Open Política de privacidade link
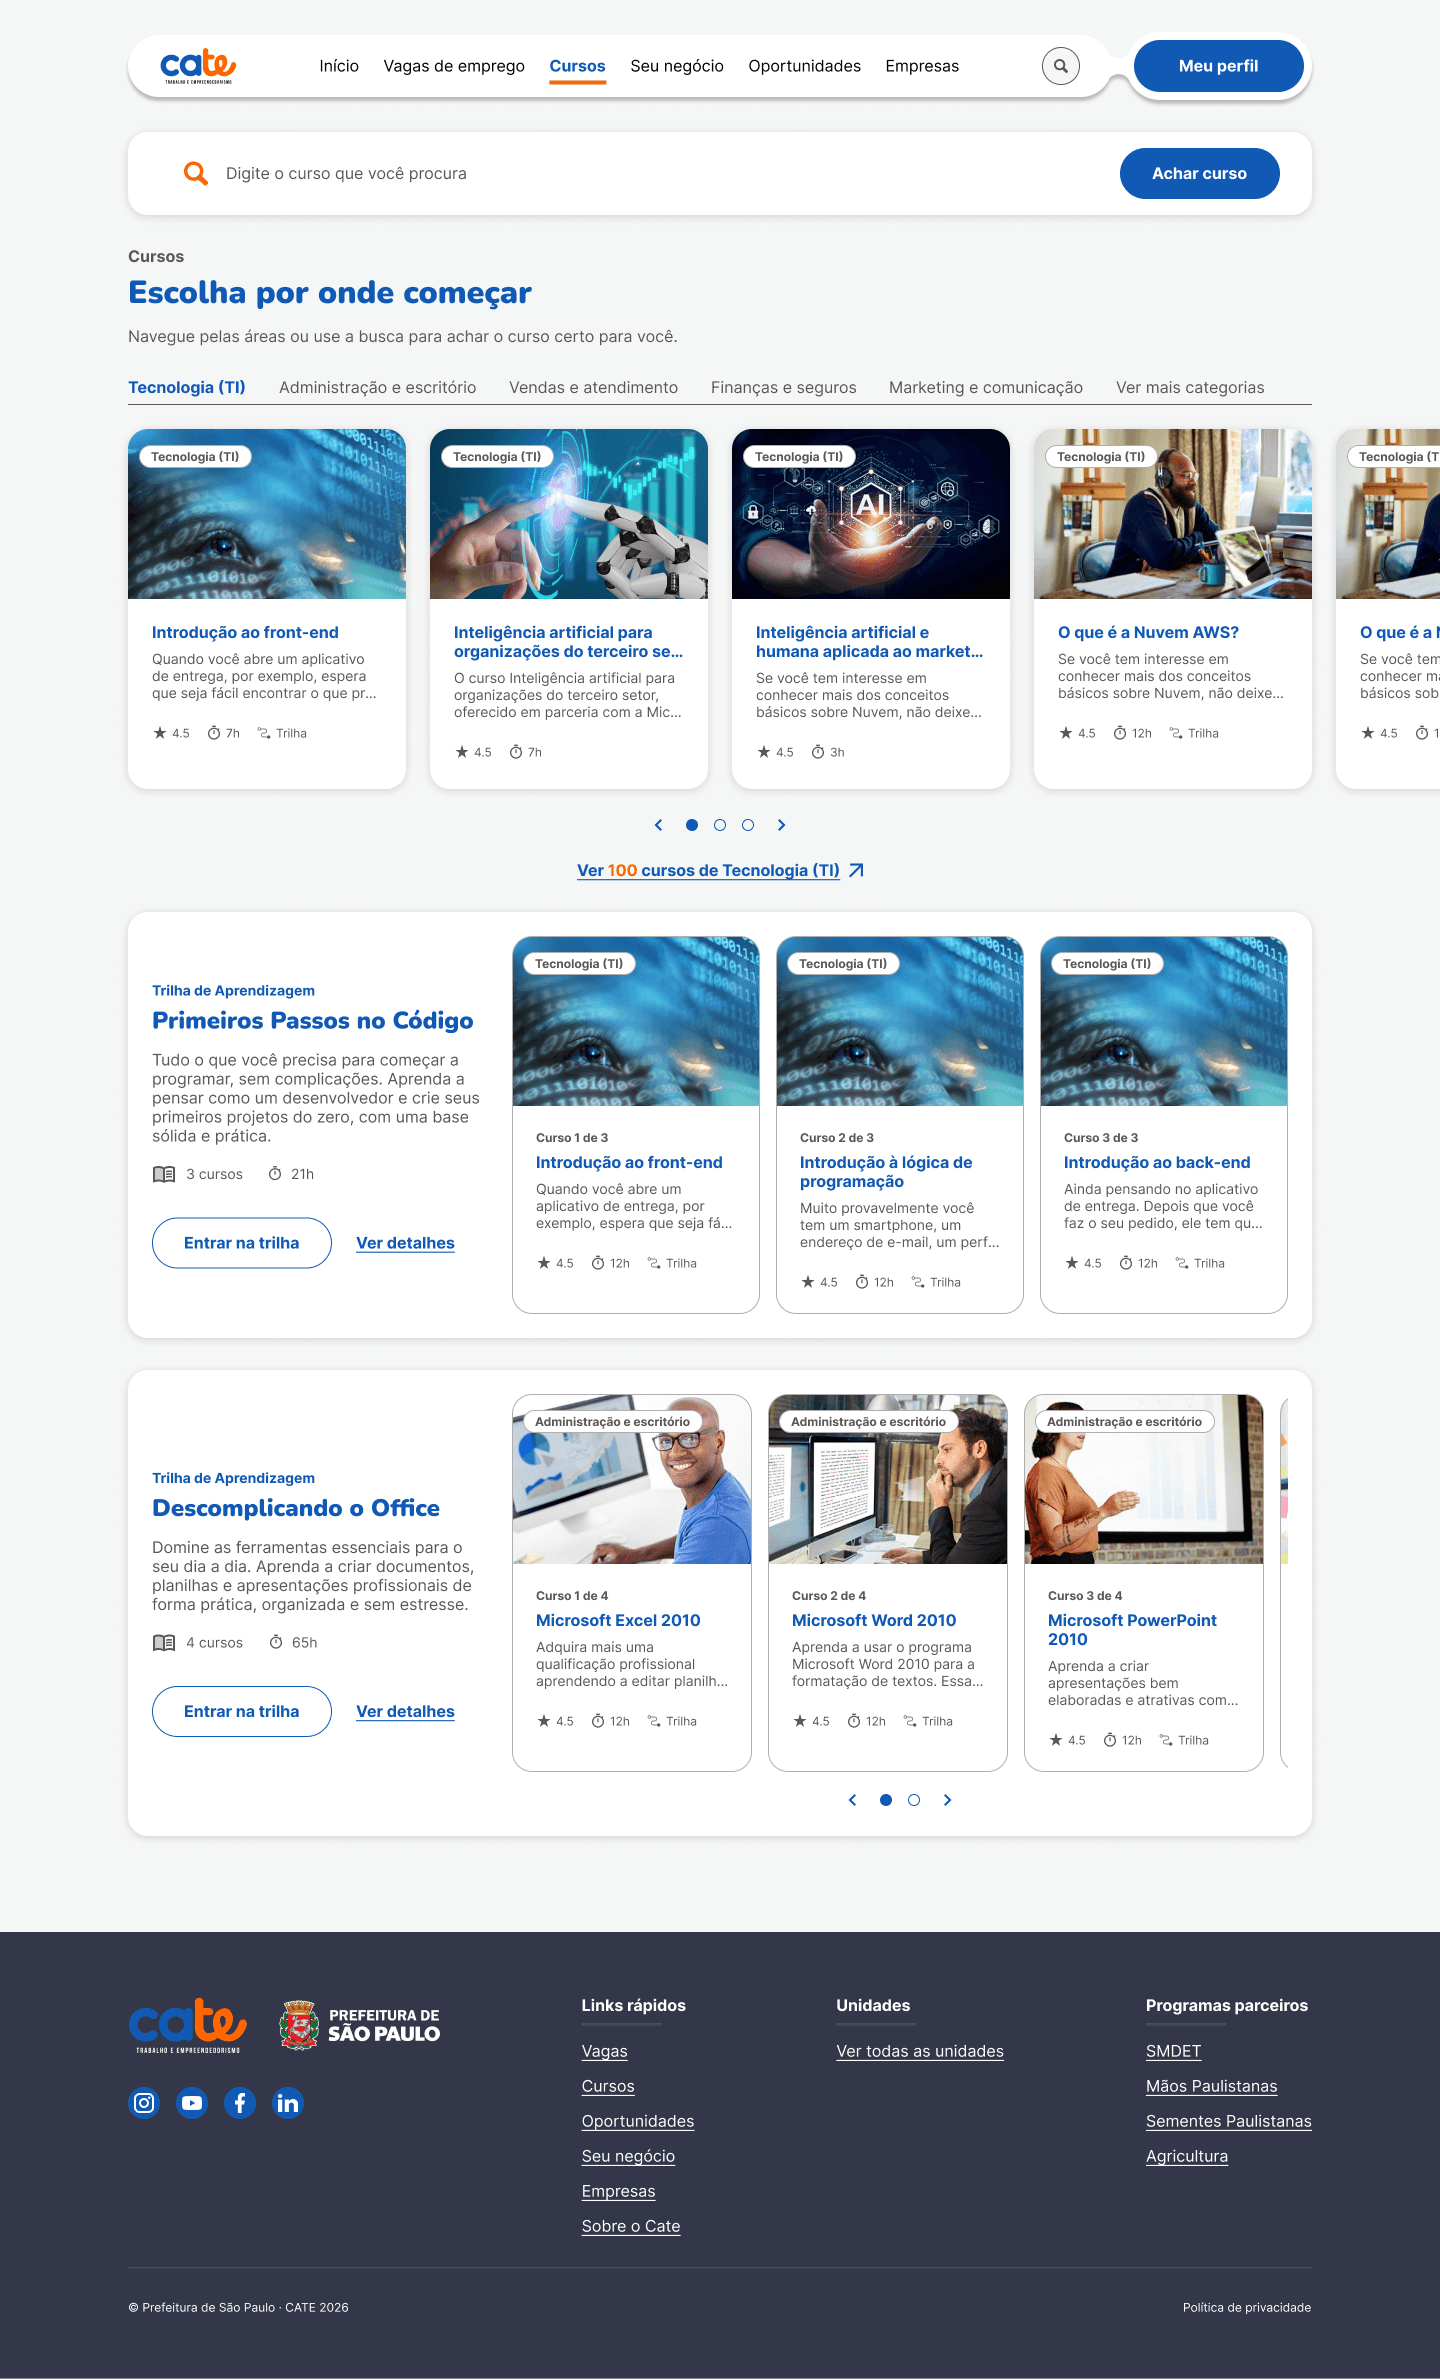Image resolution: width=1440 pixels, height=2379 pixels. (1247, 2307)
